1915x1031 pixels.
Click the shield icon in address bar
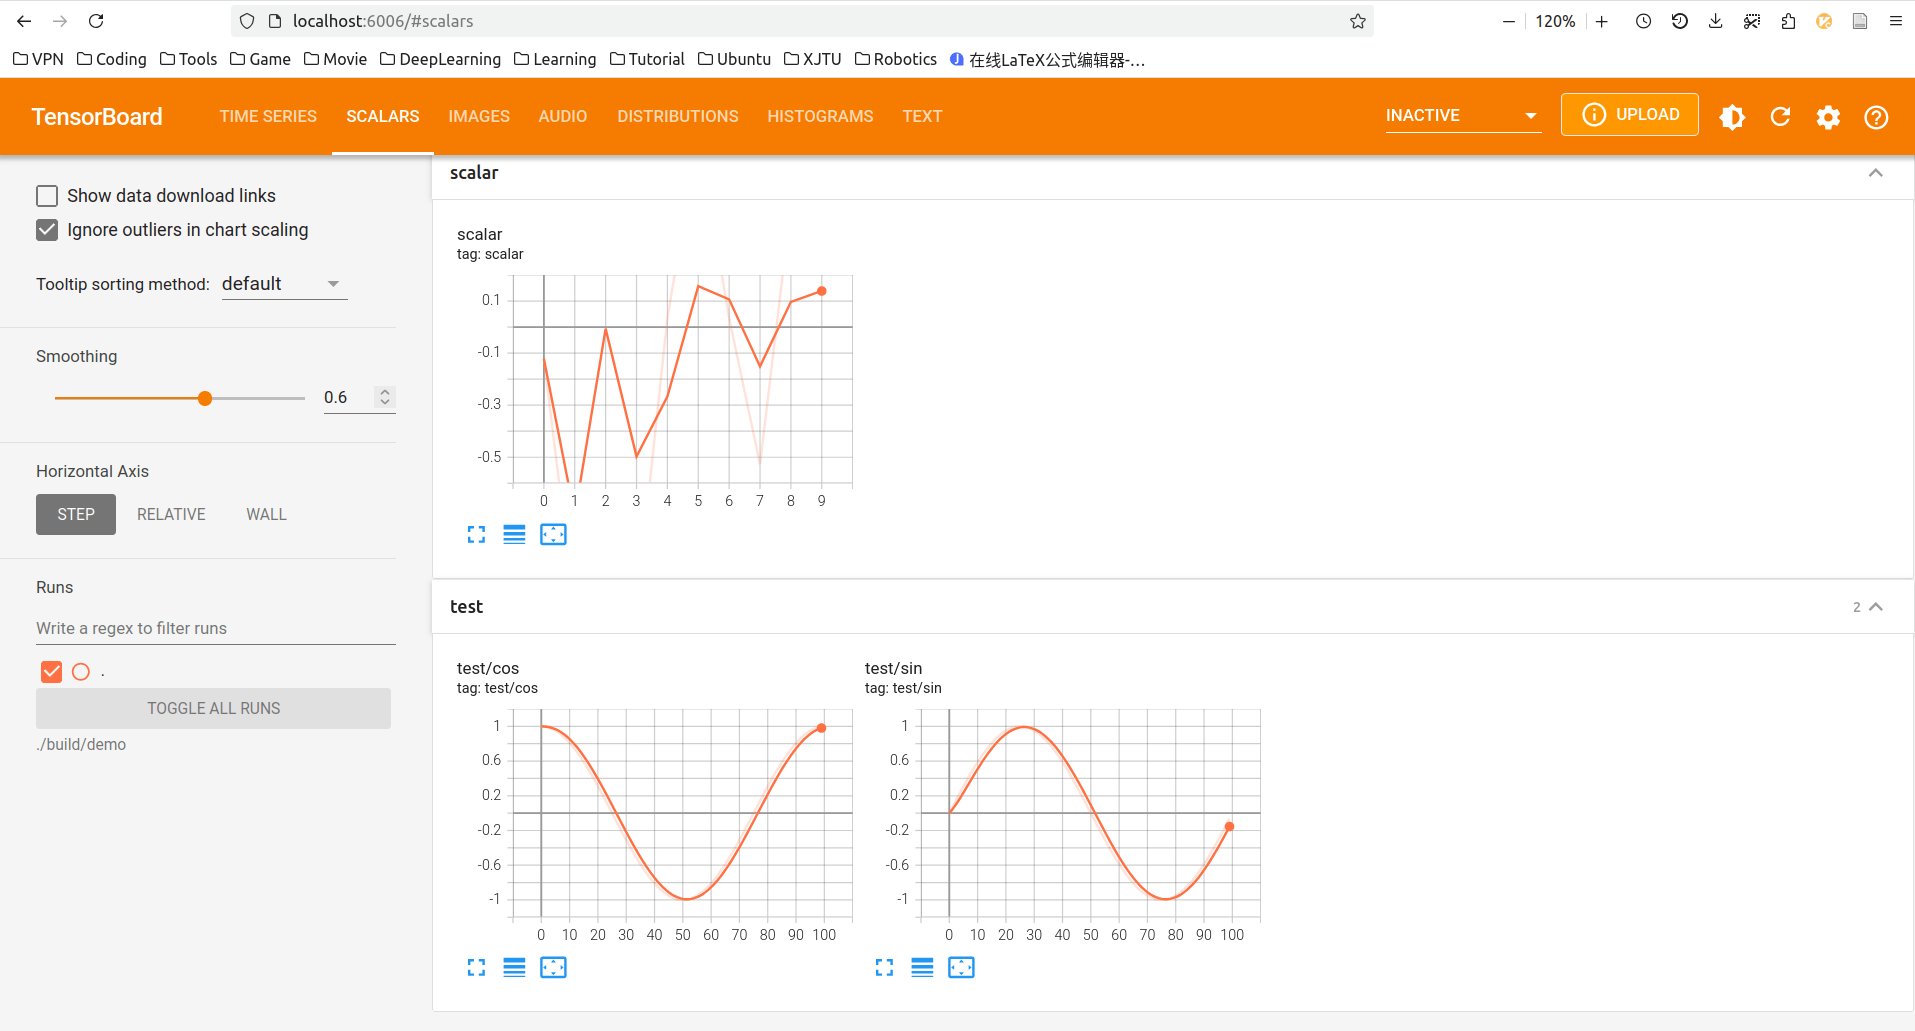pos(247,21)
